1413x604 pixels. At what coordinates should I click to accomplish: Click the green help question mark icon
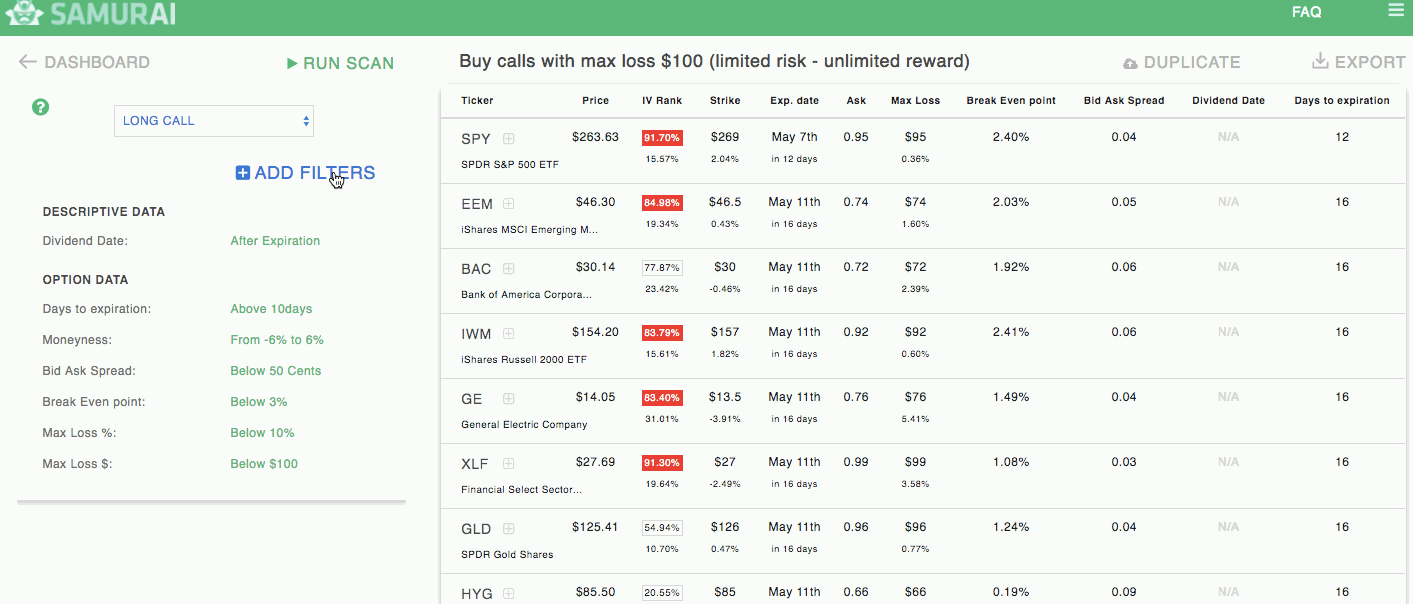pos(41,107)
